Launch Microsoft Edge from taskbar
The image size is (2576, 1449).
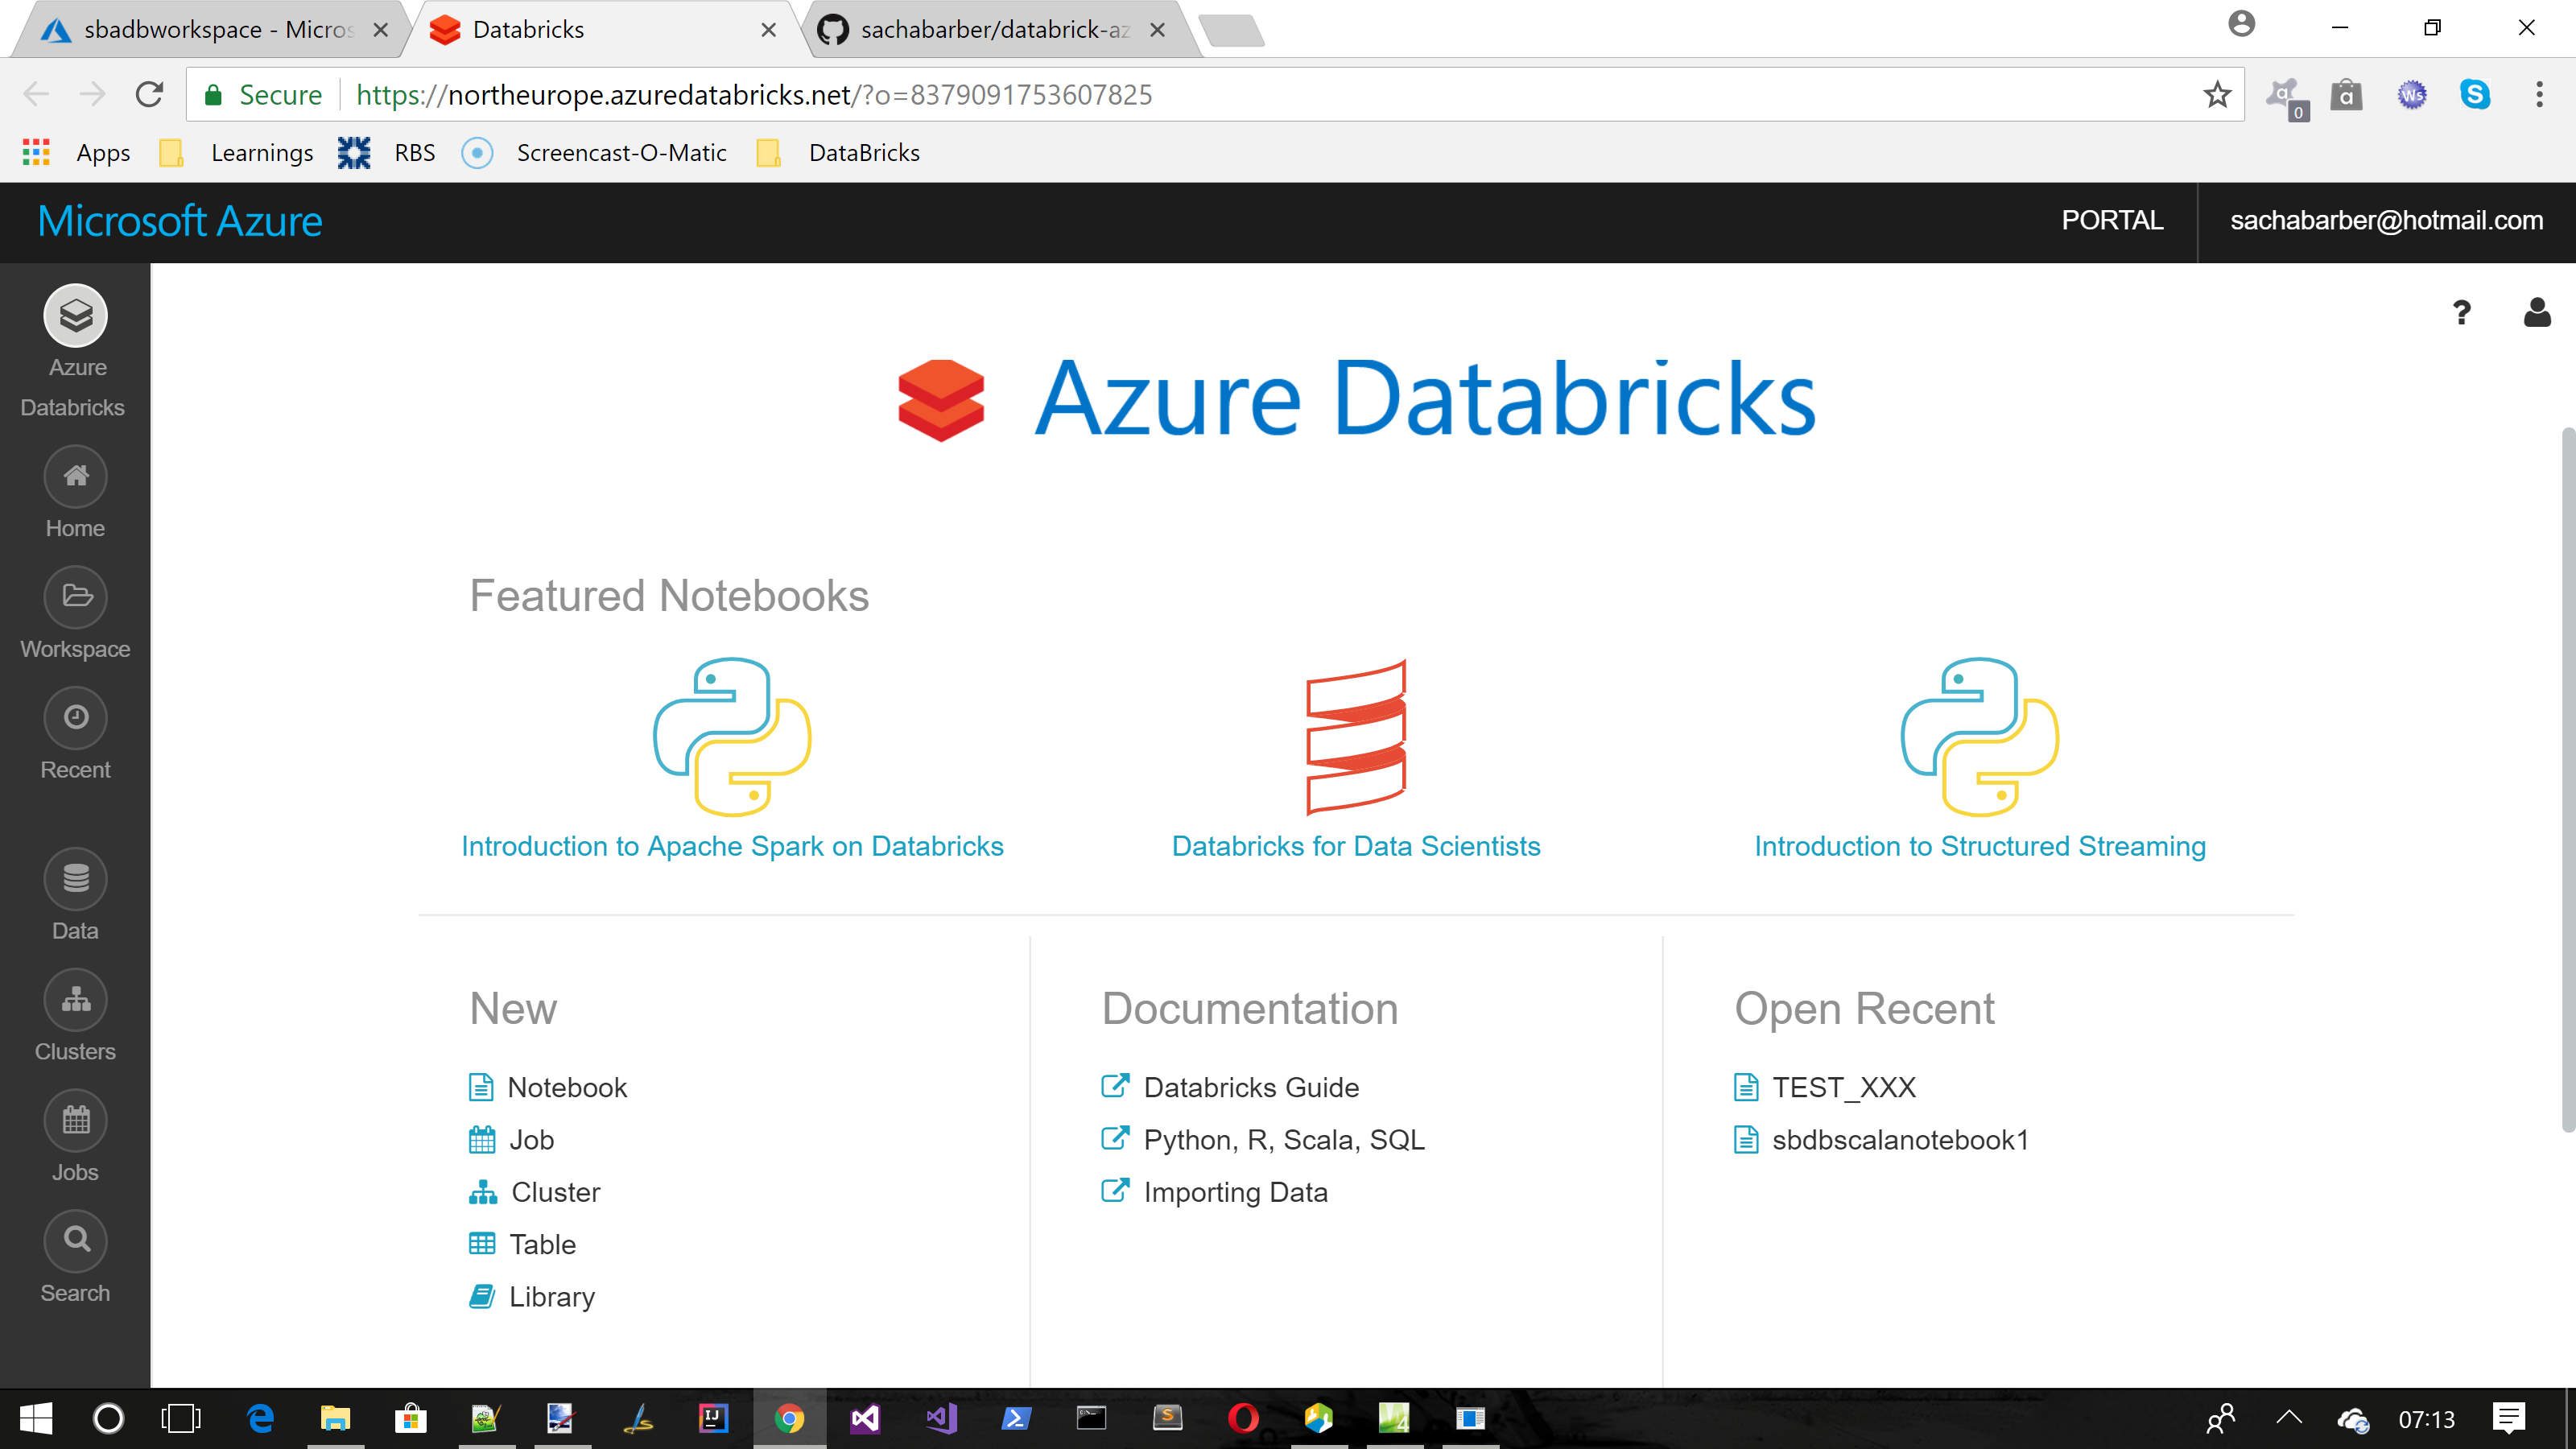(x=260, y=1418)
